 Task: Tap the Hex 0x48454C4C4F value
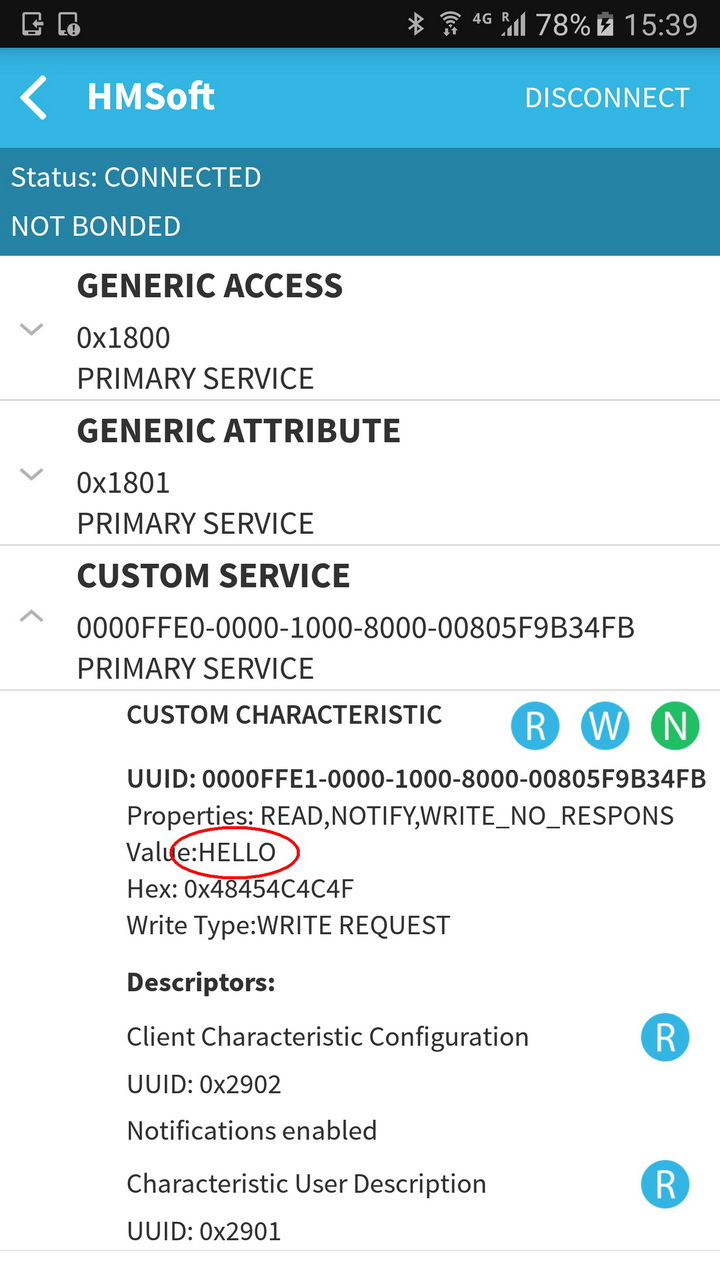tap(240, 889)
